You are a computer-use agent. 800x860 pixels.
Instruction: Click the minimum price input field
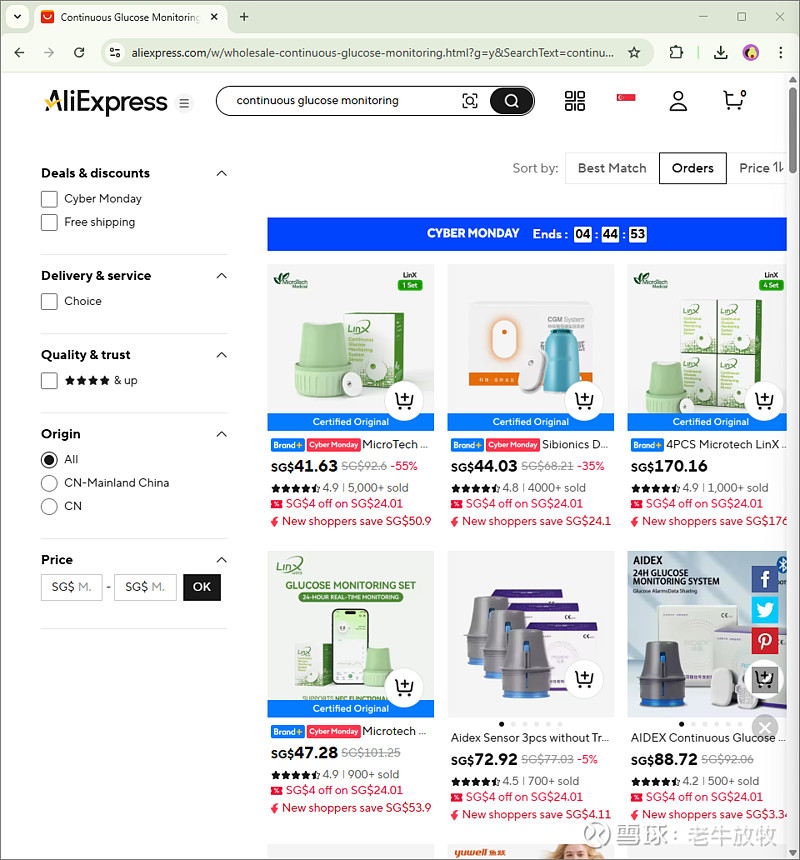72,587
